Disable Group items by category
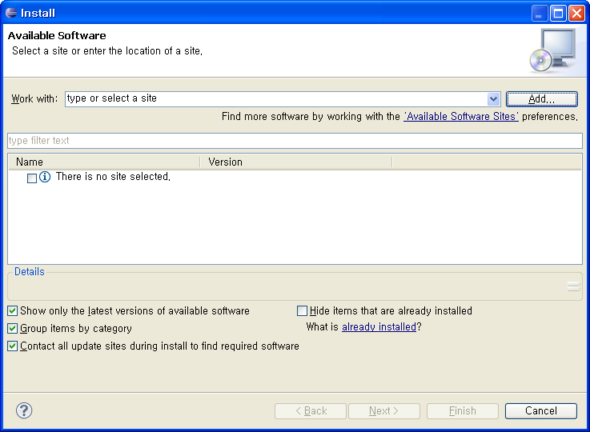590x432 pixels. click(x=12, y=329)
